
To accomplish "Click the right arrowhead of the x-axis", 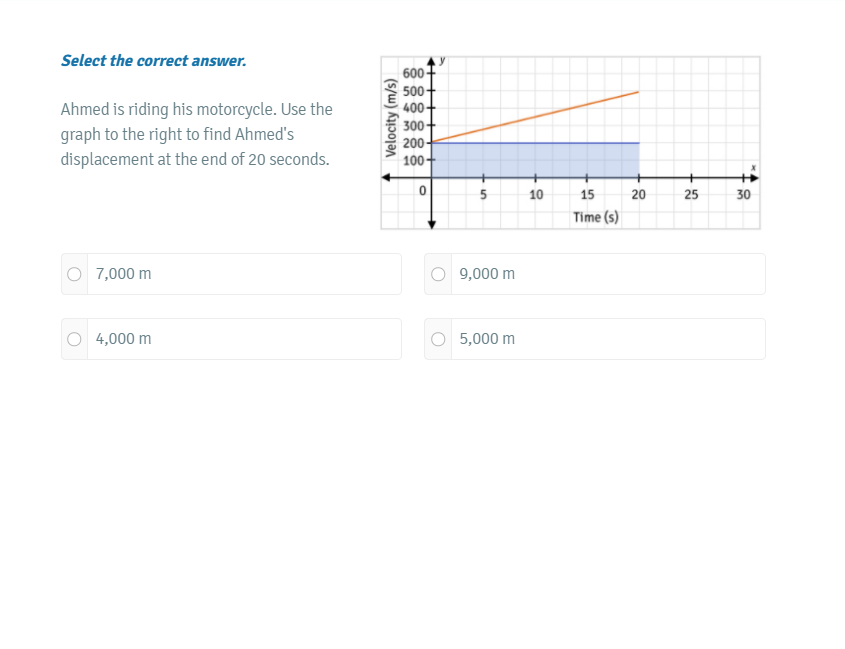I will click(x=754, y=177).
